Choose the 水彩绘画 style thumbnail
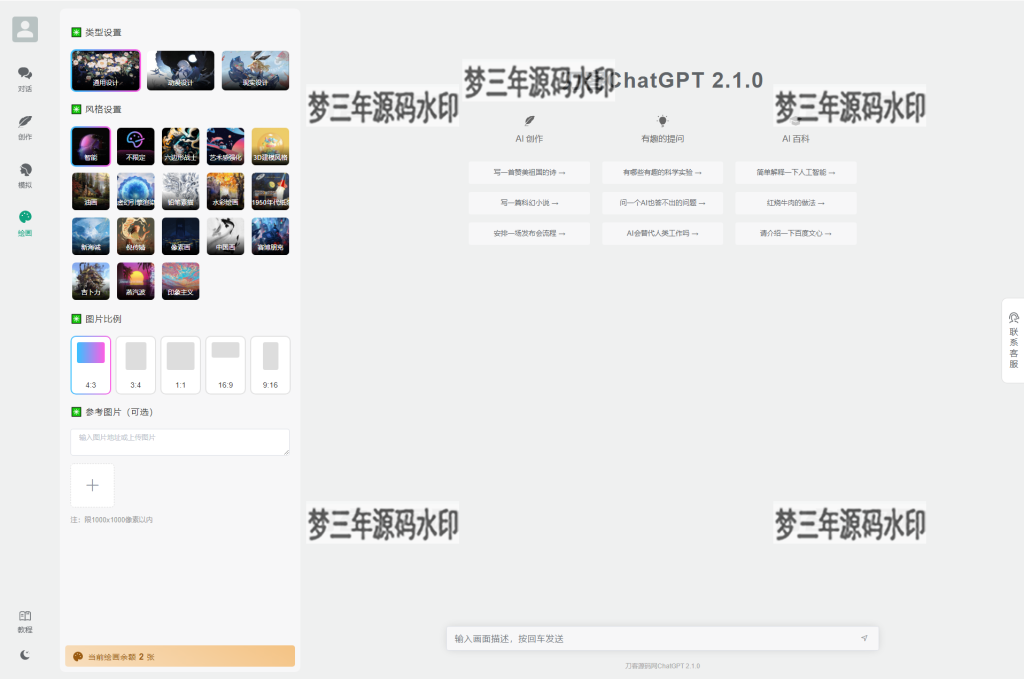Viewport: 1024px width, 679px height. pos(225,191)
